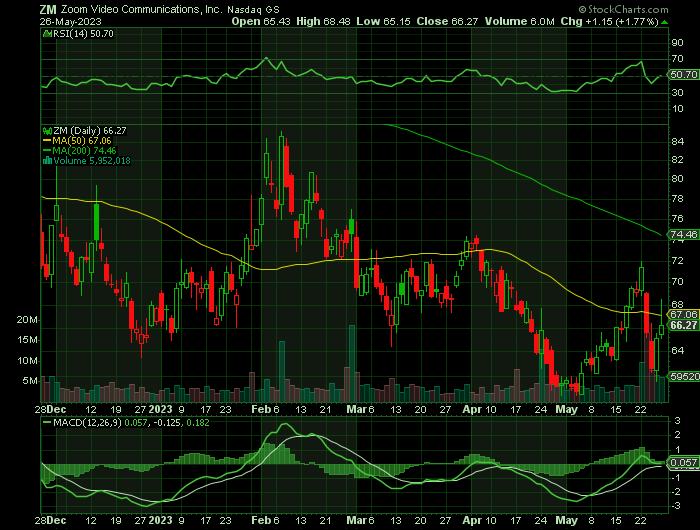
Task: Click the 82 label on the price axis
Action: [677, 160]
